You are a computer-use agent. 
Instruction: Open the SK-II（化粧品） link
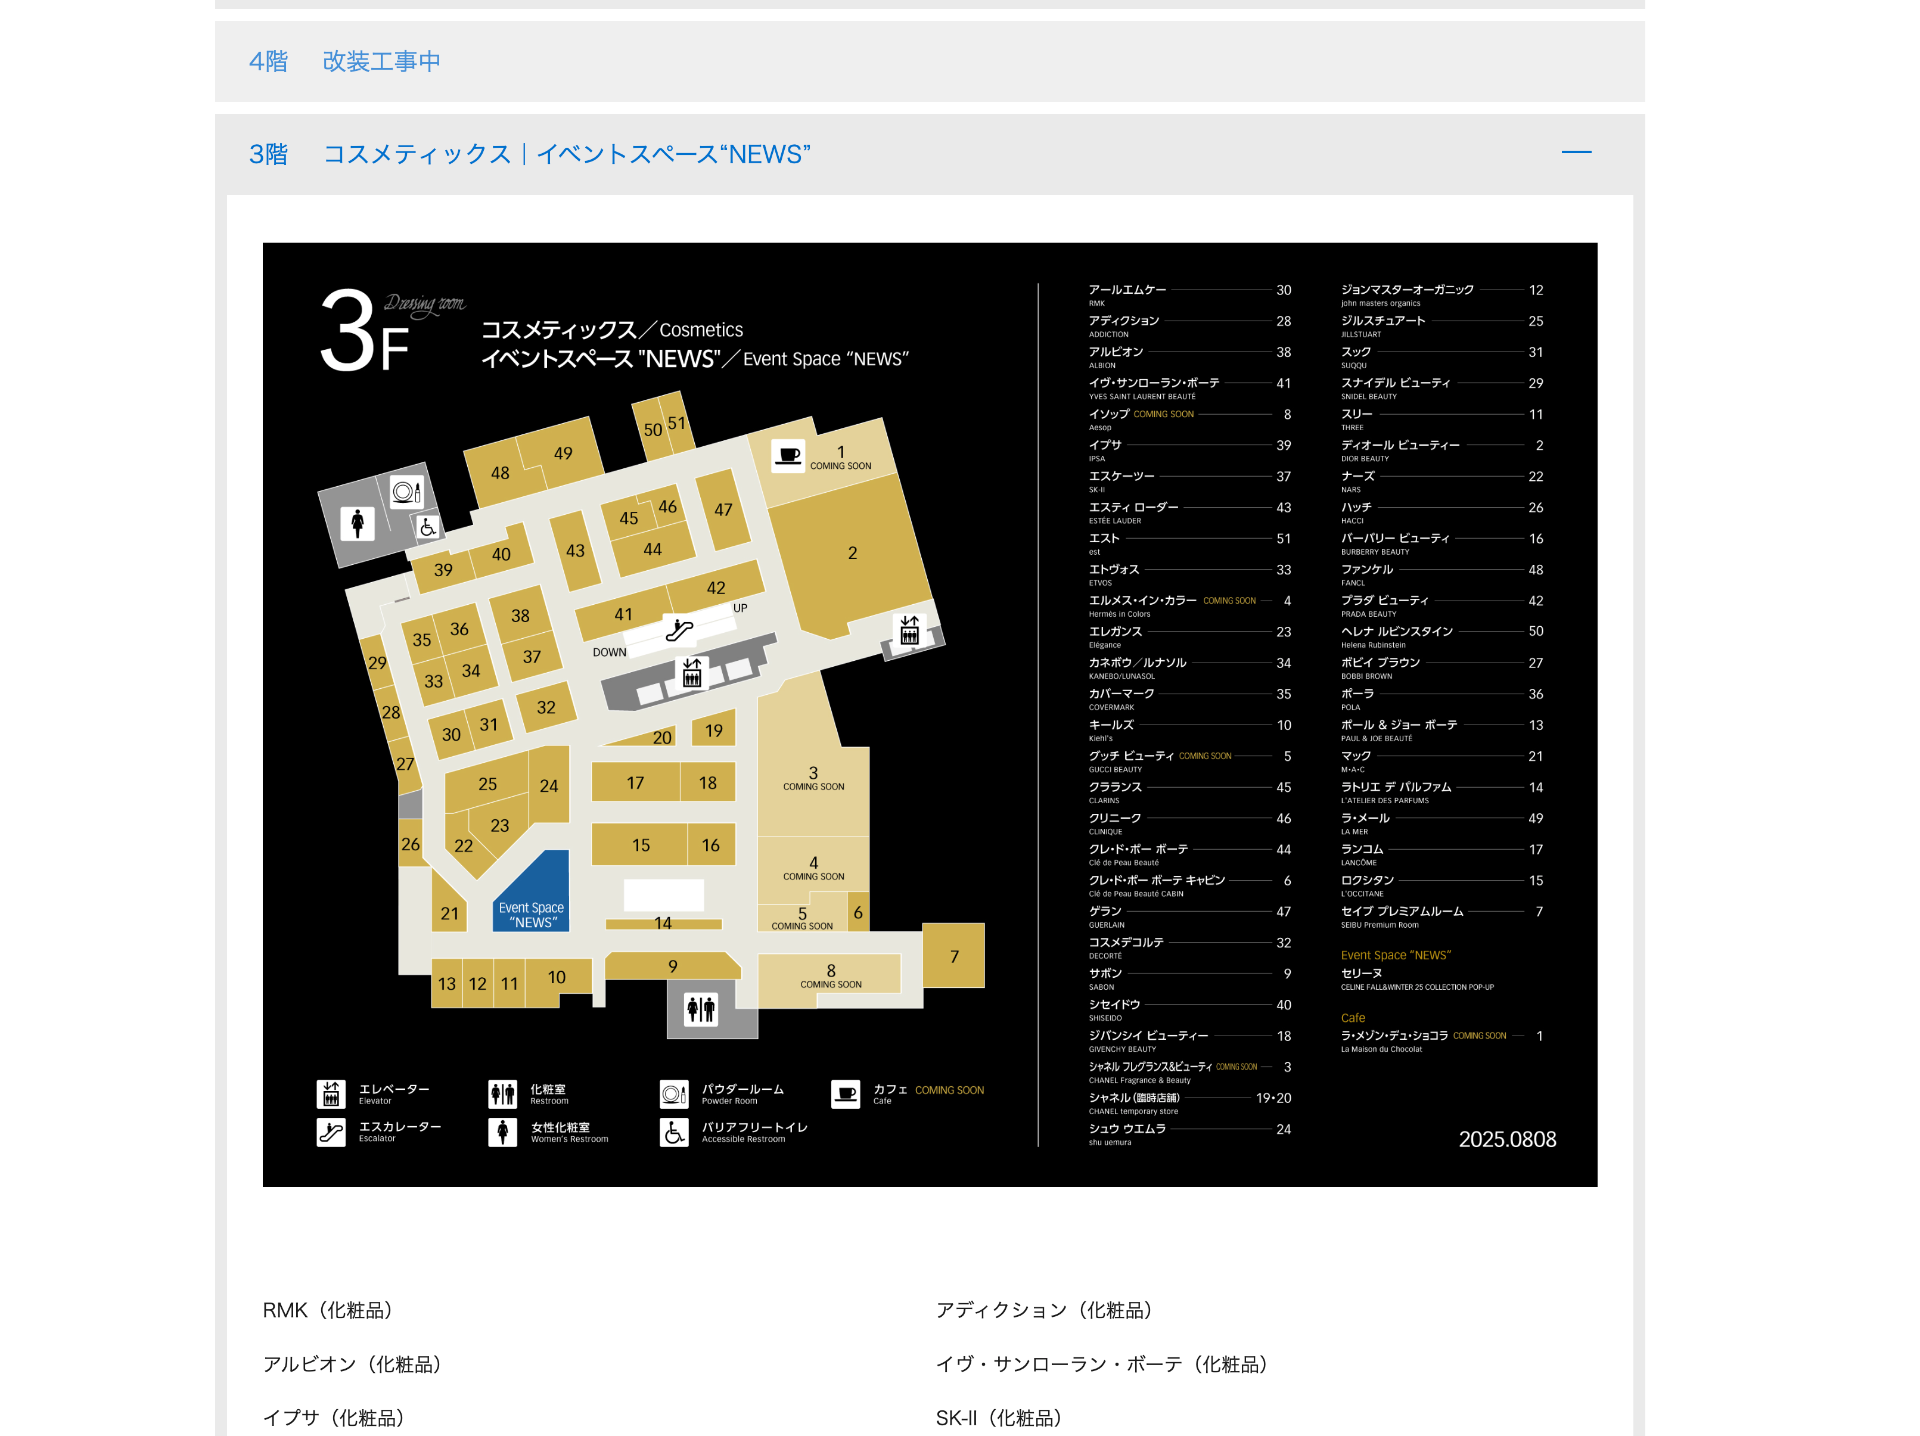[x=999, y=1418]
